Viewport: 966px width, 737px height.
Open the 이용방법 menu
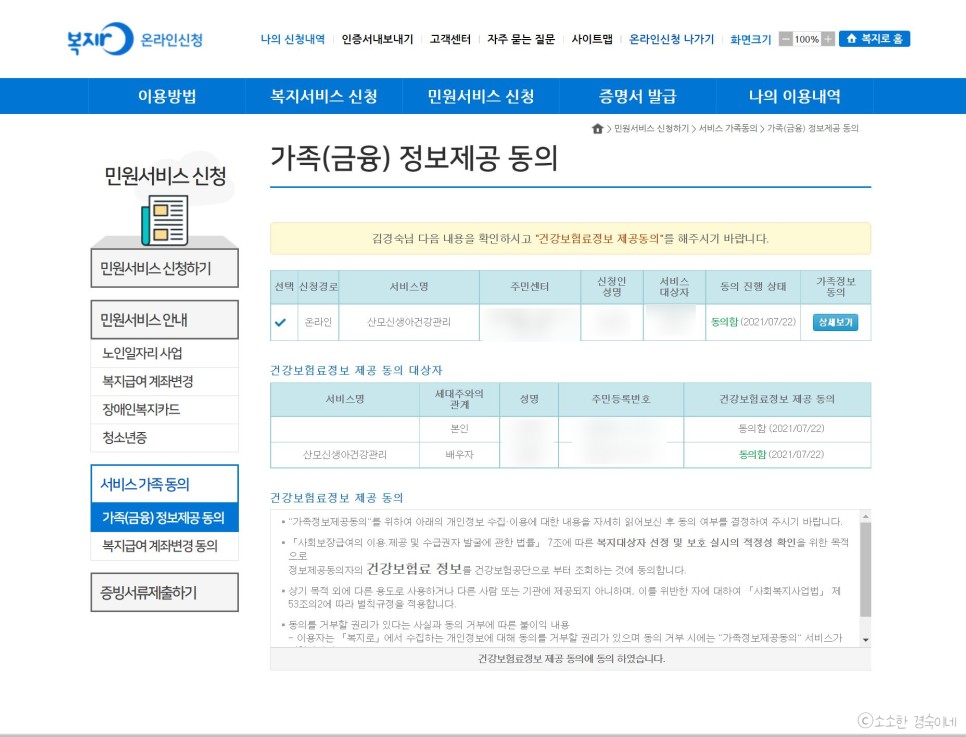point(167,96)
